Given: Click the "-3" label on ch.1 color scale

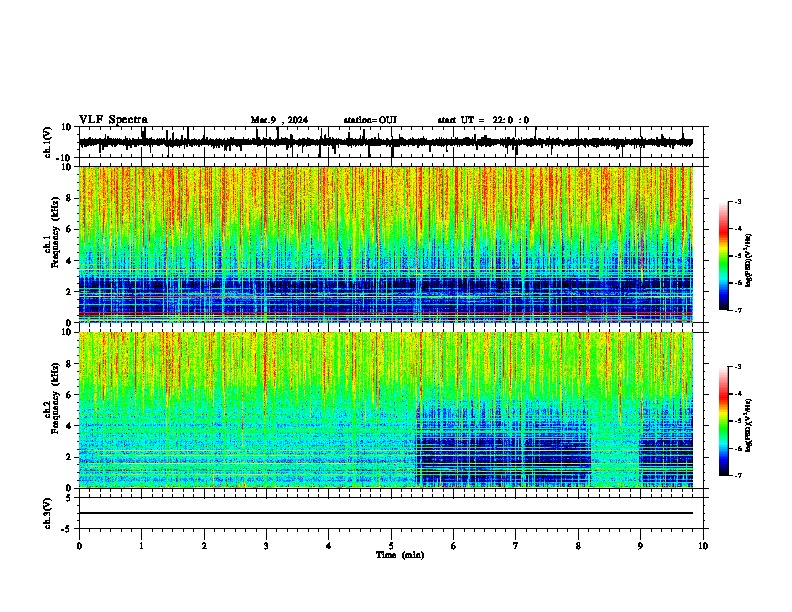Looking at the screenshot, I should tap(737, 201).
